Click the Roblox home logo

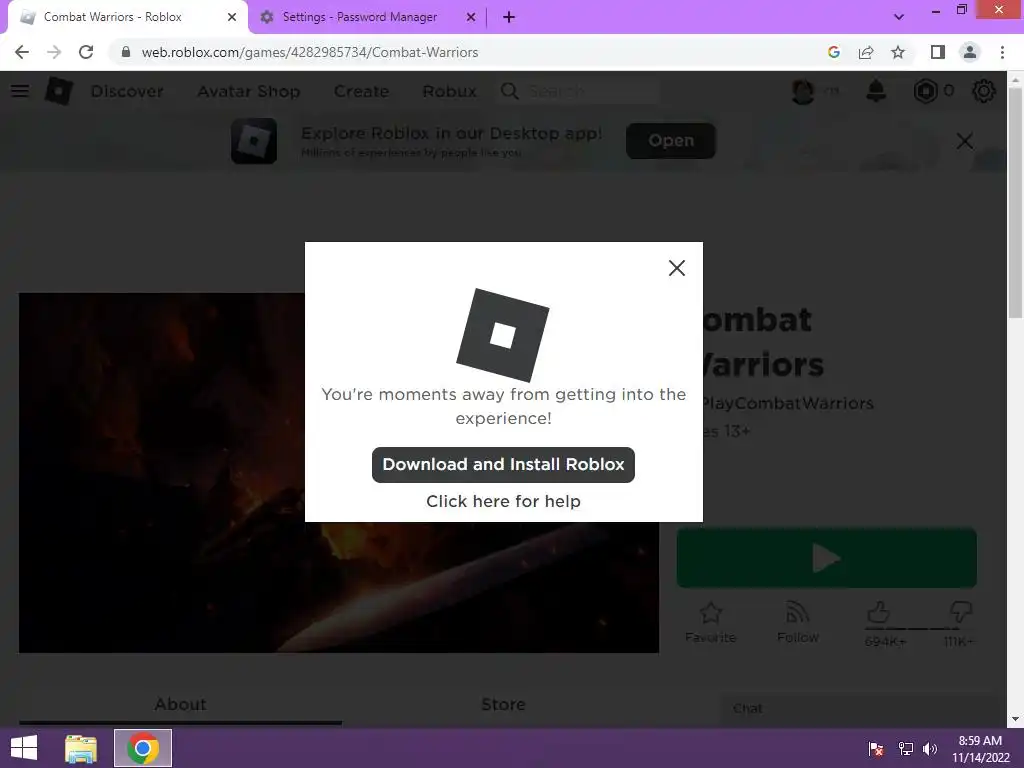(59, 91)
